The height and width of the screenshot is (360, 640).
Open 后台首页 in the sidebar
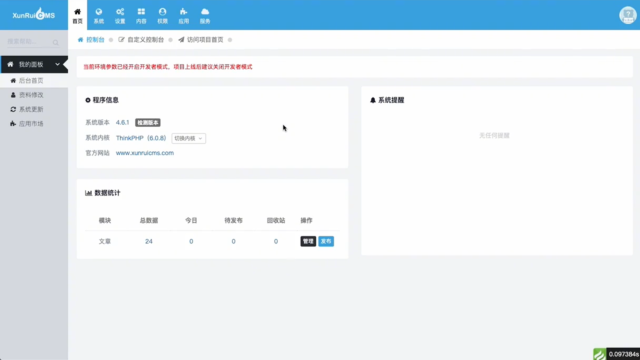[x=34, y=80]
